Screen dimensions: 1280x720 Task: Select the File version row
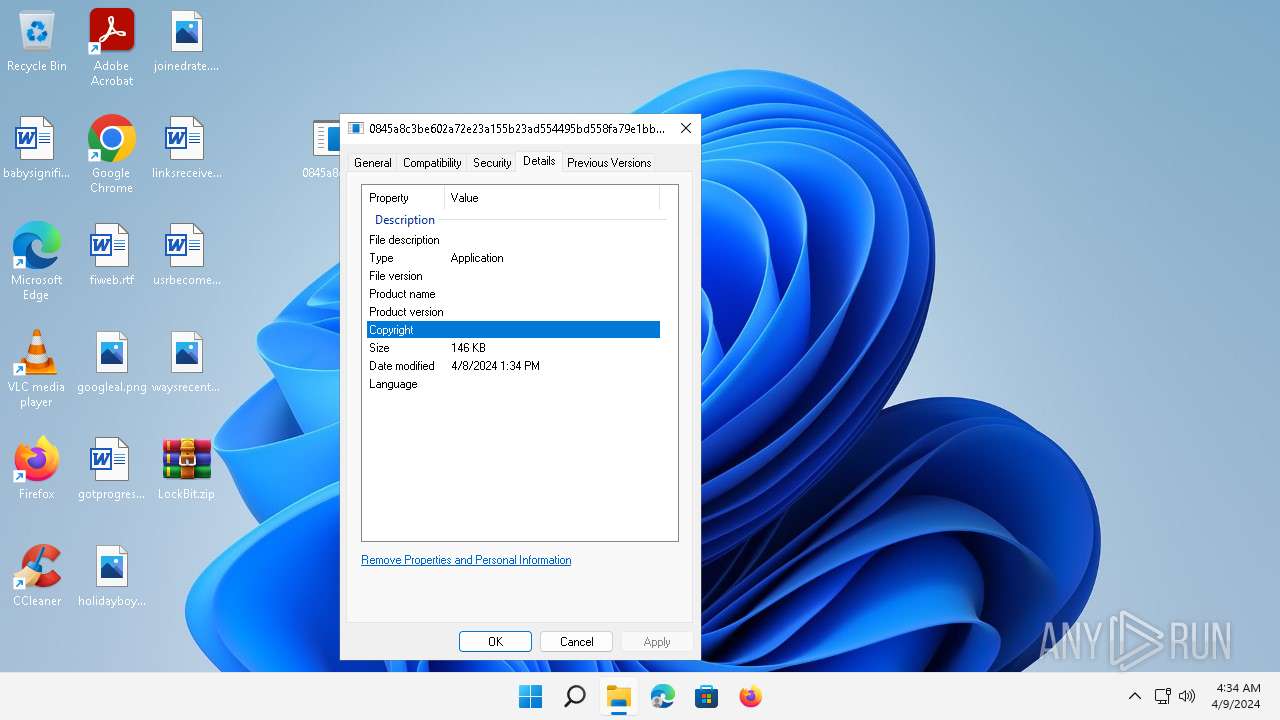pyautogui.click(x=513, y=276)
